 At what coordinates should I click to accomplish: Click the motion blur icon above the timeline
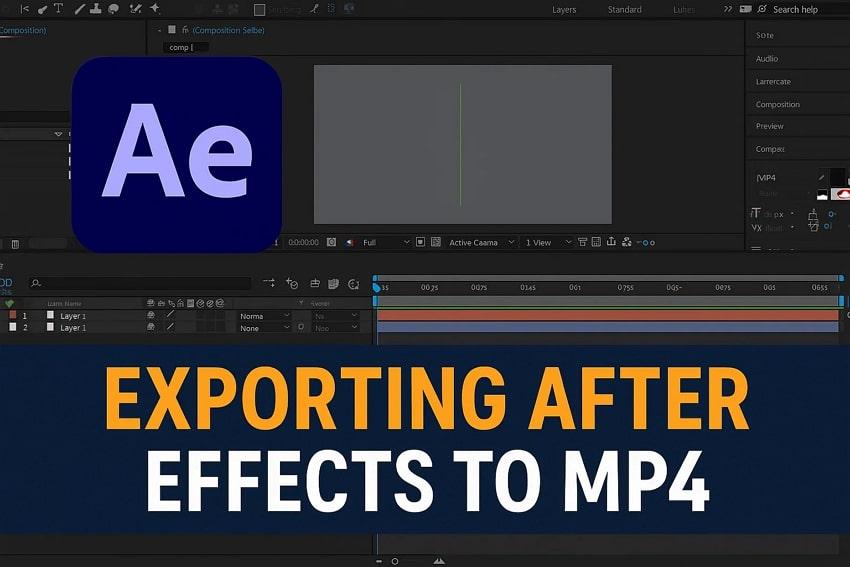333,284
